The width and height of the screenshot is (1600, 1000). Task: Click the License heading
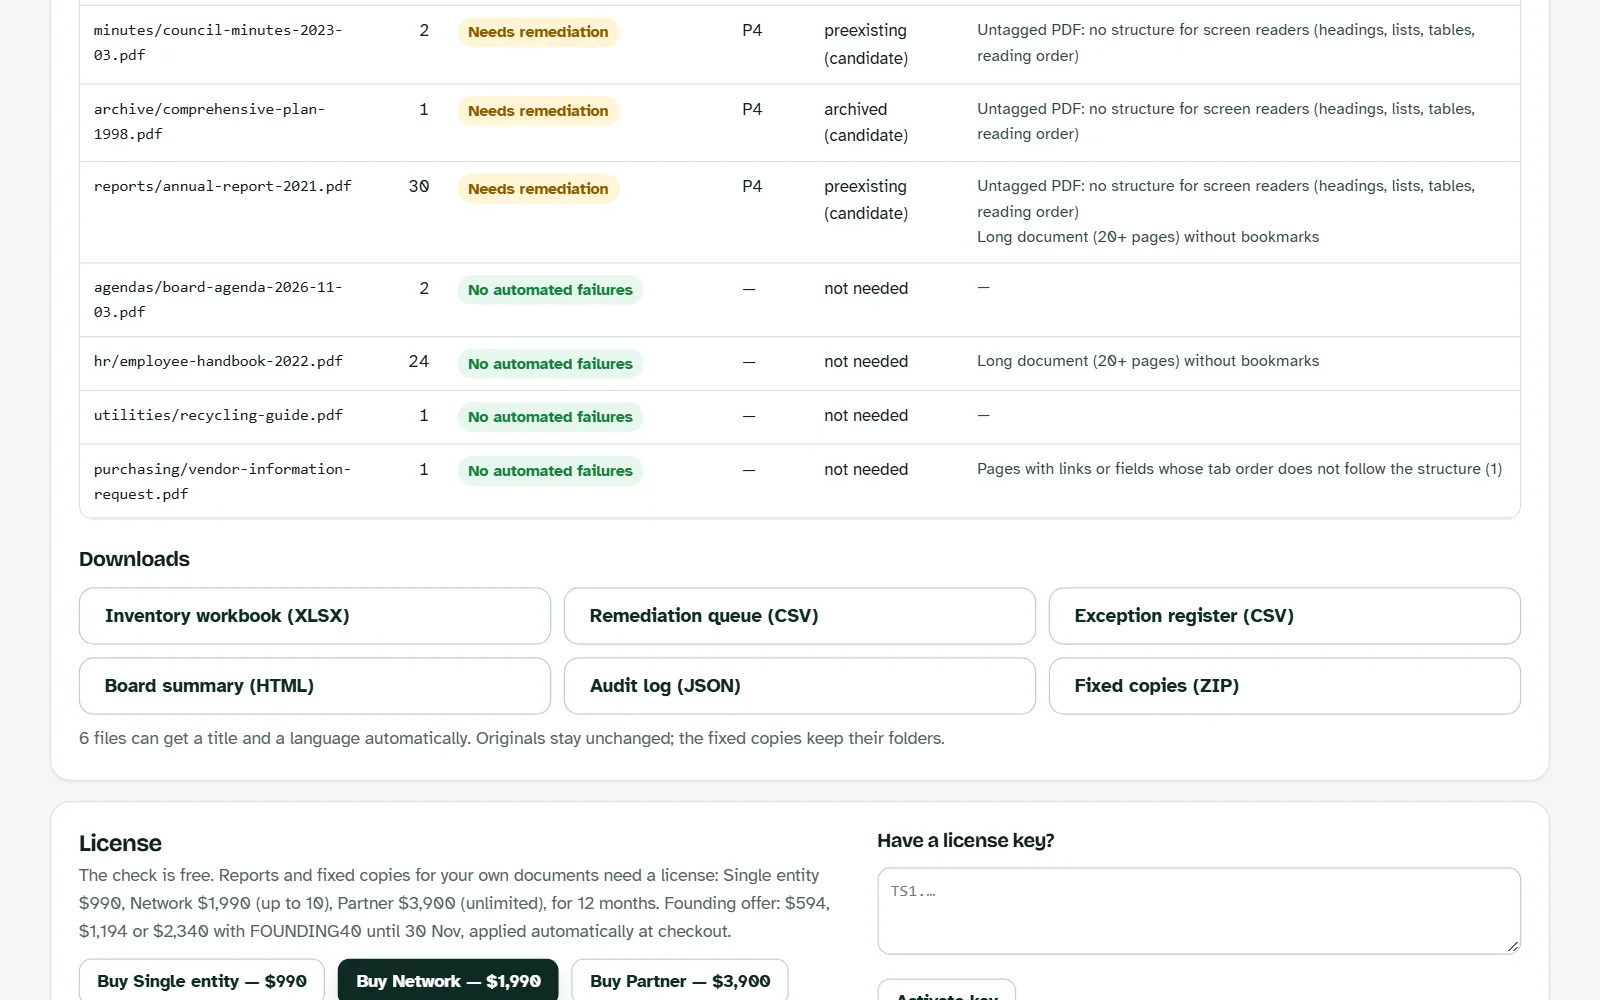click(x=120, y=843)
